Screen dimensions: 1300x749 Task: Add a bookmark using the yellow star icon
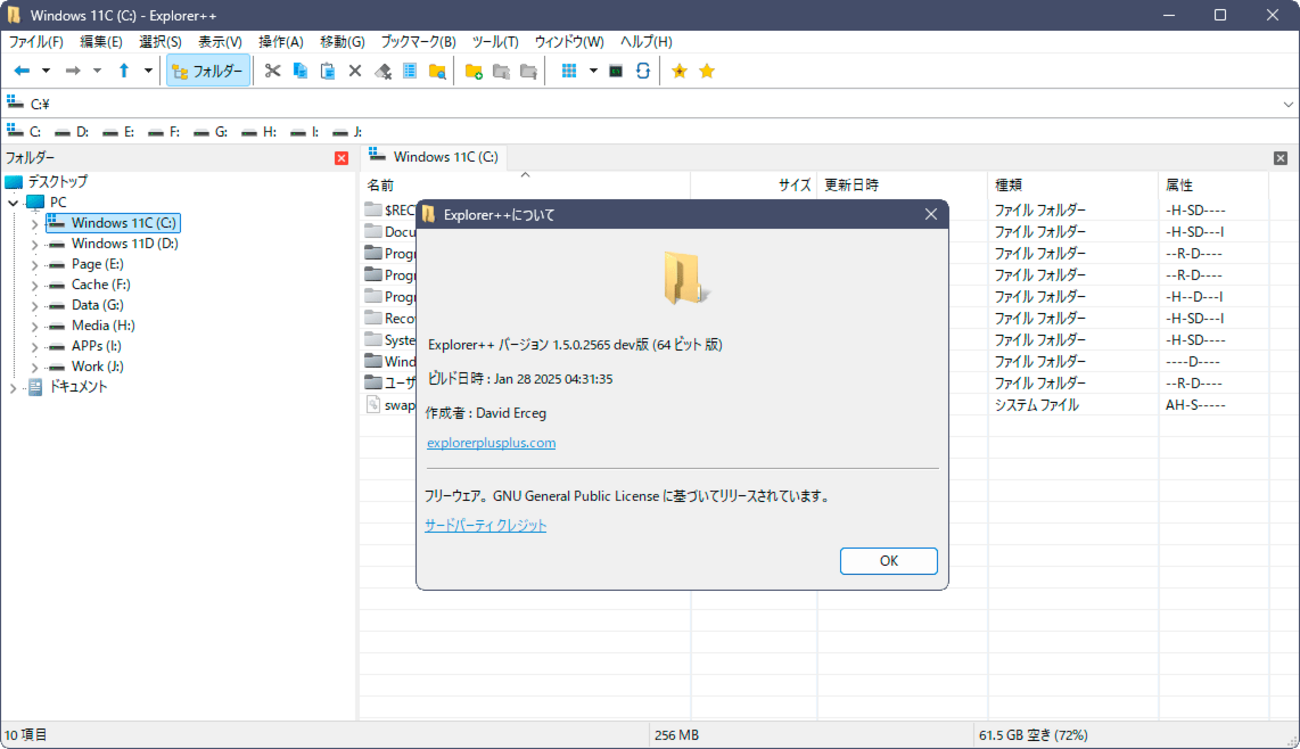pos(678,71)
